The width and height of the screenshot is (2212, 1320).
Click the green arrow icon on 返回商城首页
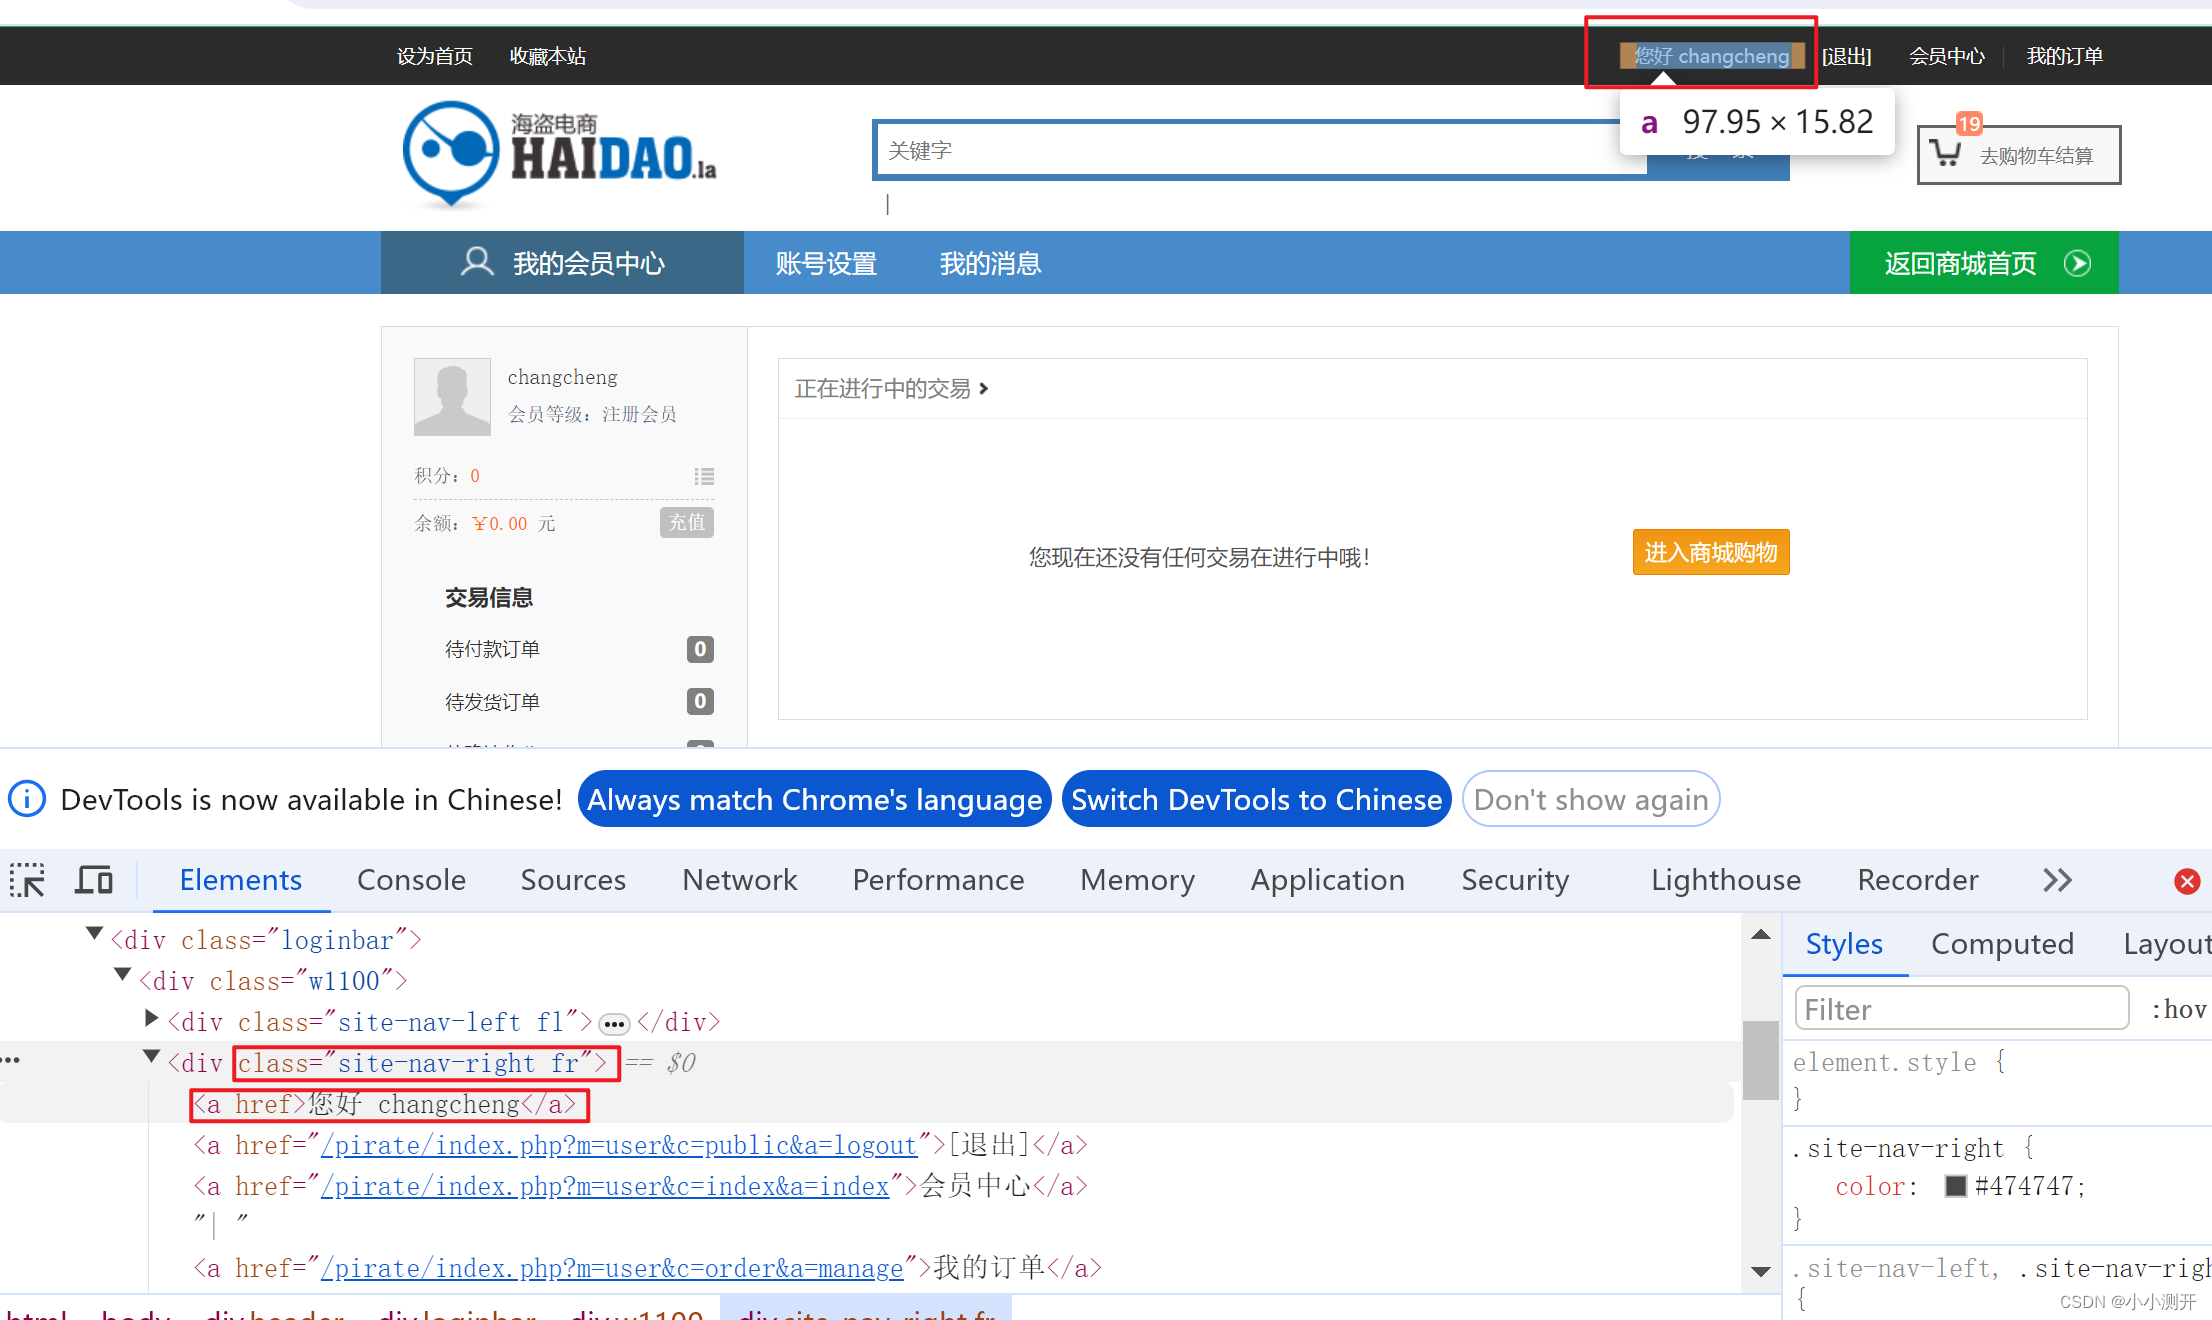point(2078,263)
